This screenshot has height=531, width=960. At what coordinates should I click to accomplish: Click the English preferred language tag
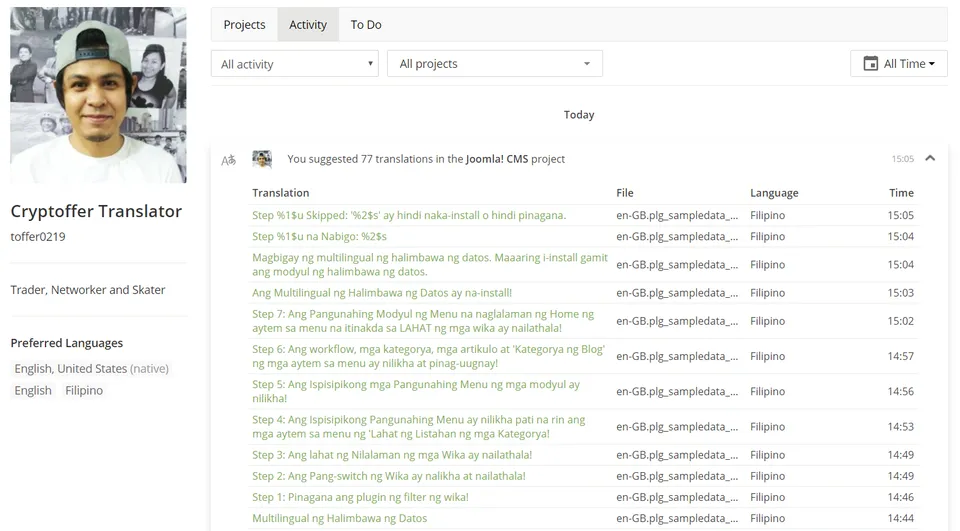(x=33, y=391)
